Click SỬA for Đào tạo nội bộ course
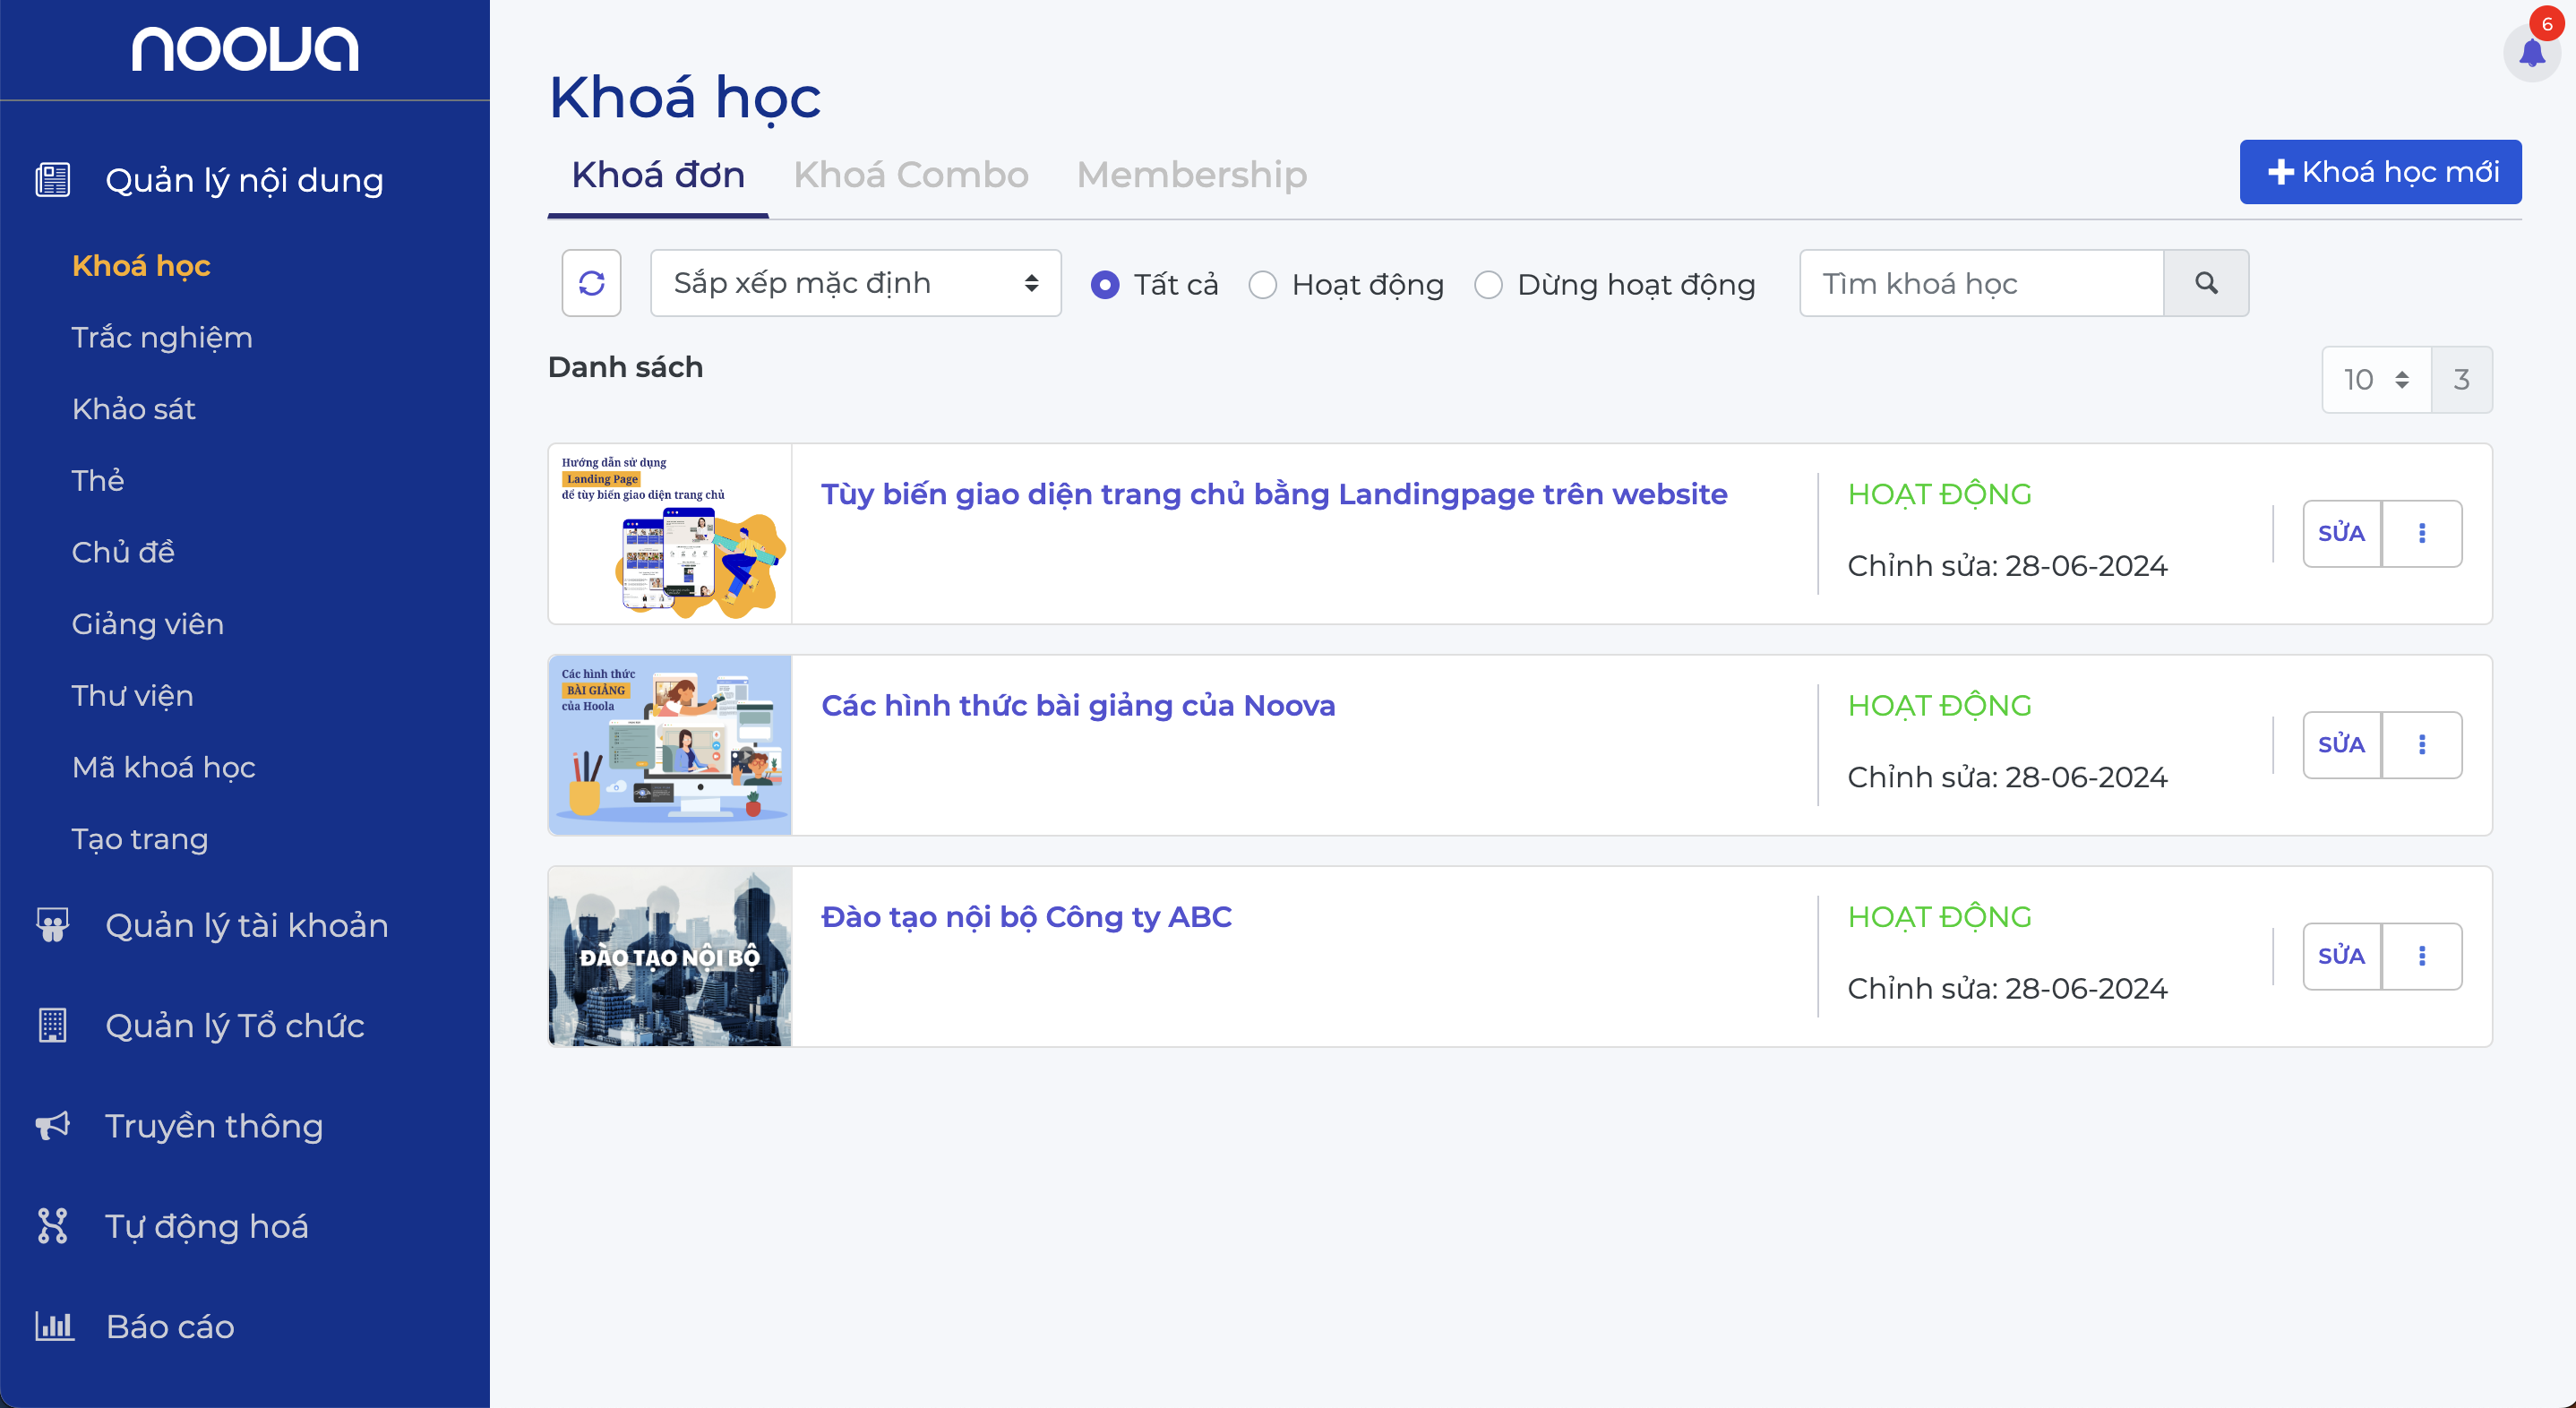The height and width of the screenshot is (1408, 2576). (2341, 956)
